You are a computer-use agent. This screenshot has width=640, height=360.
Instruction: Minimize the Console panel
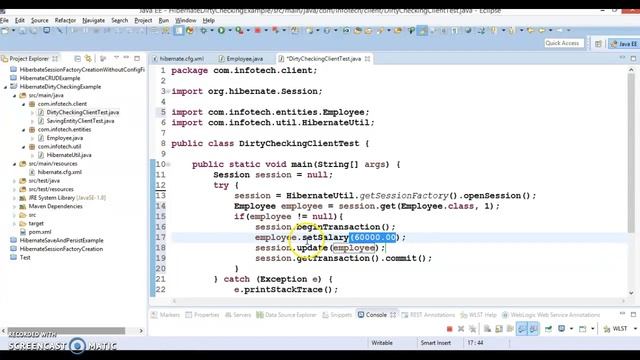(x=622, y=314)
